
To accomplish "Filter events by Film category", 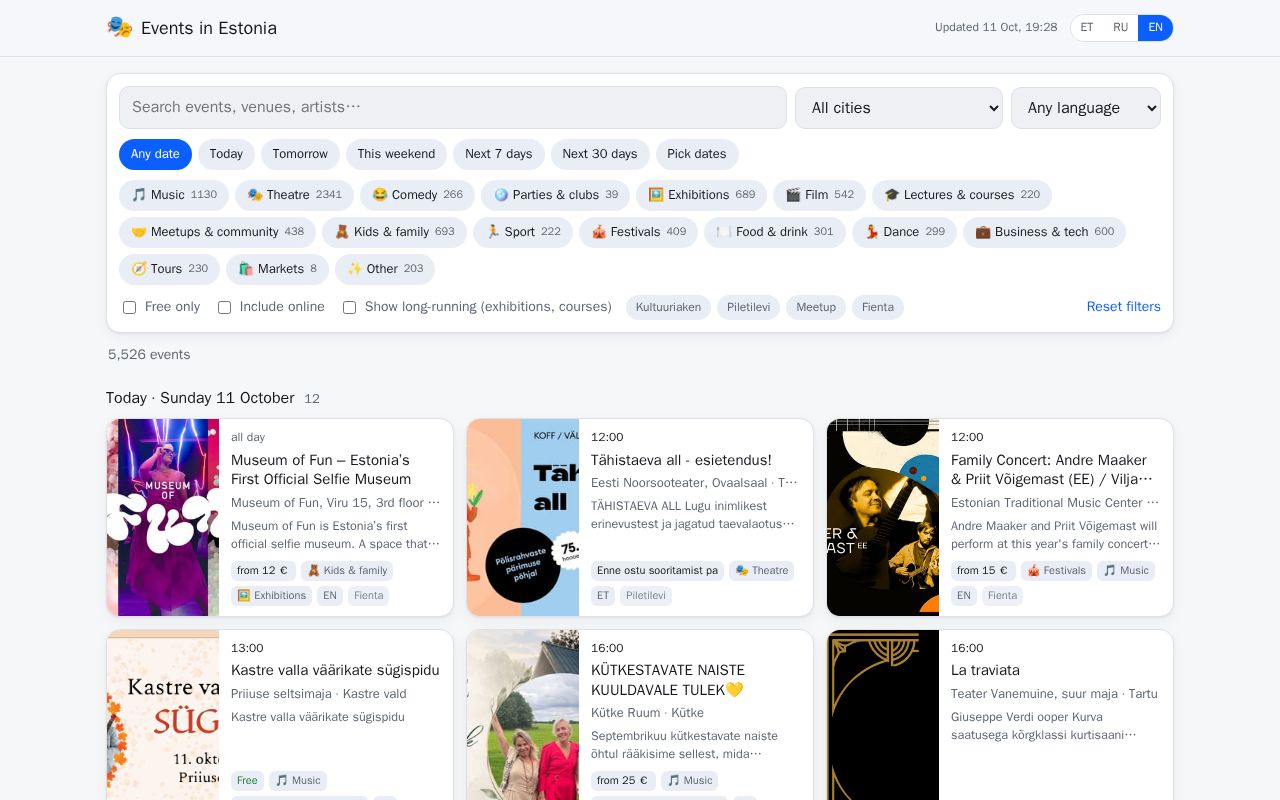I will 819,195.
